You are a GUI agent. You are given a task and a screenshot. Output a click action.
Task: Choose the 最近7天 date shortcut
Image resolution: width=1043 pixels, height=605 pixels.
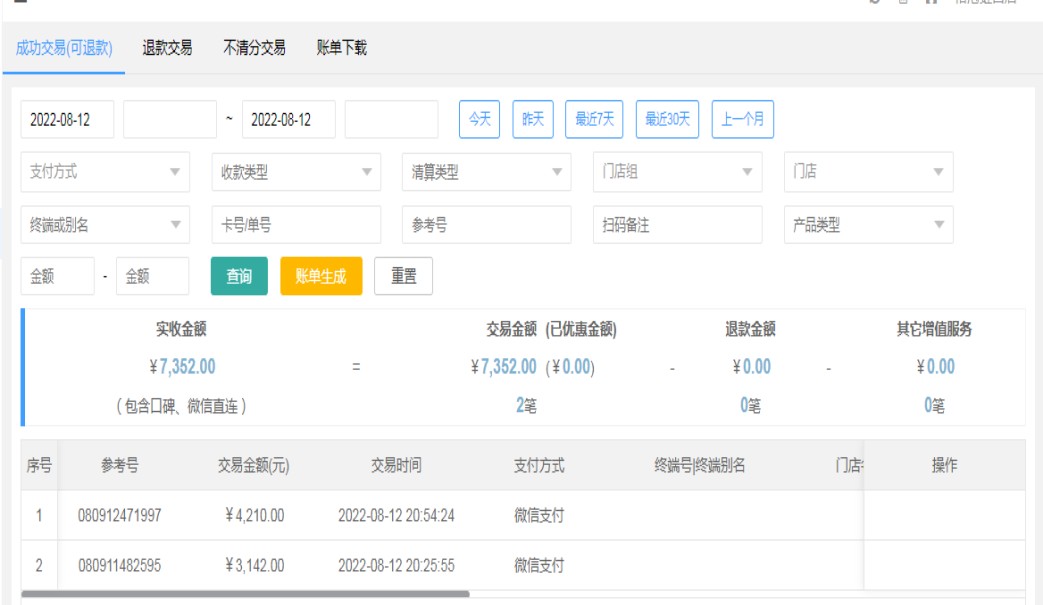[594, 120]
